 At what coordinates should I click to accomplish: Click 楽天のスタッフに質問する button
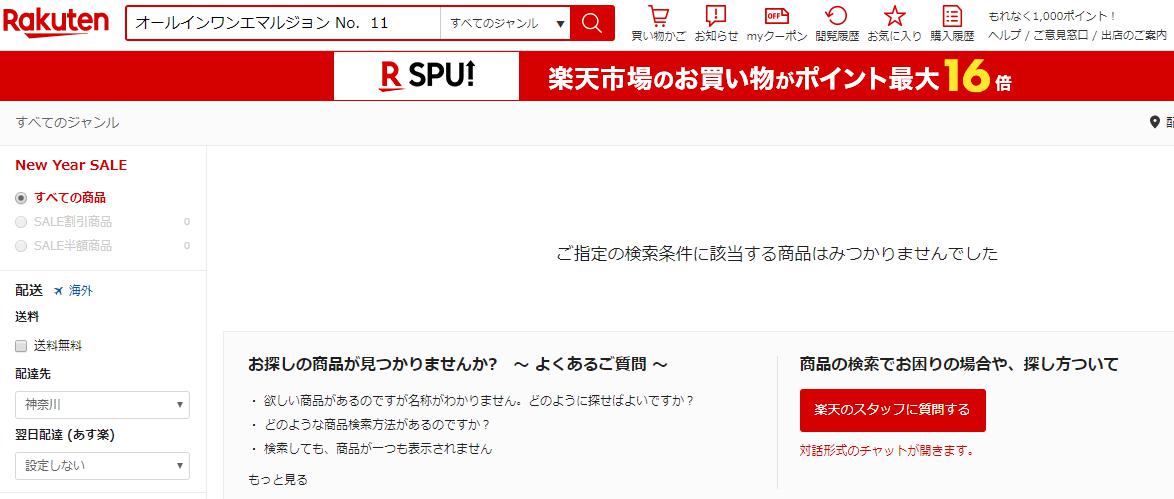click(892, 410)
